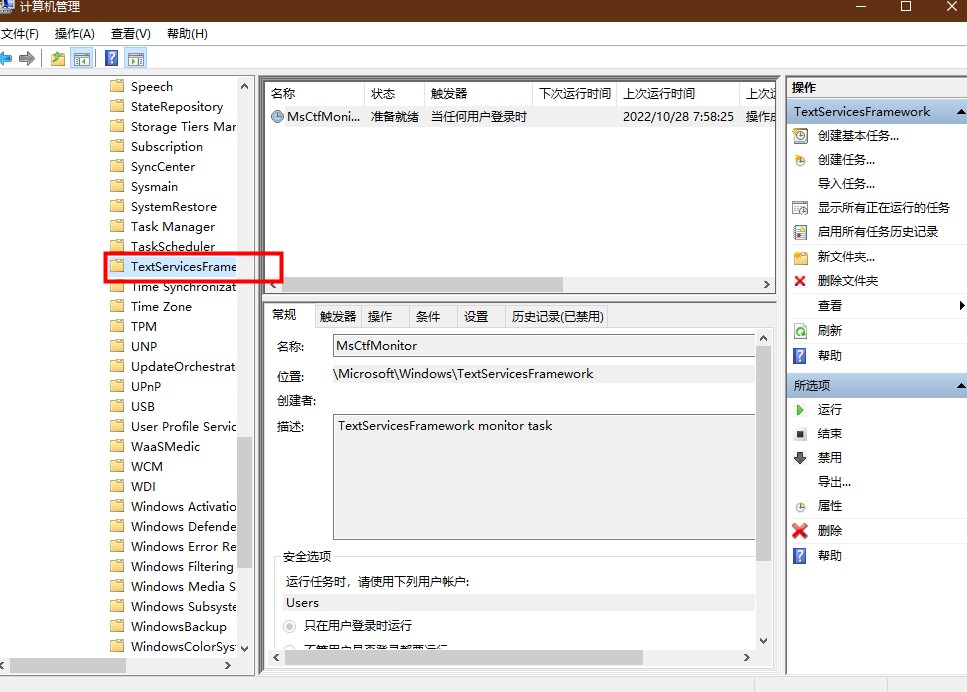Click the icon for 启用所有任务历史记录

click(x=800, y=232)
